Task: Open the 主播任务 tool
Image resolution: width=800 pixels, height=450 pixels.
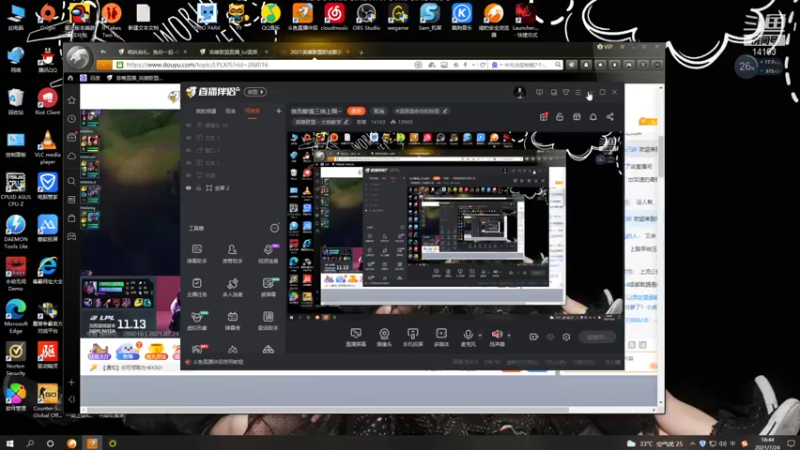Action: (197, 287)
